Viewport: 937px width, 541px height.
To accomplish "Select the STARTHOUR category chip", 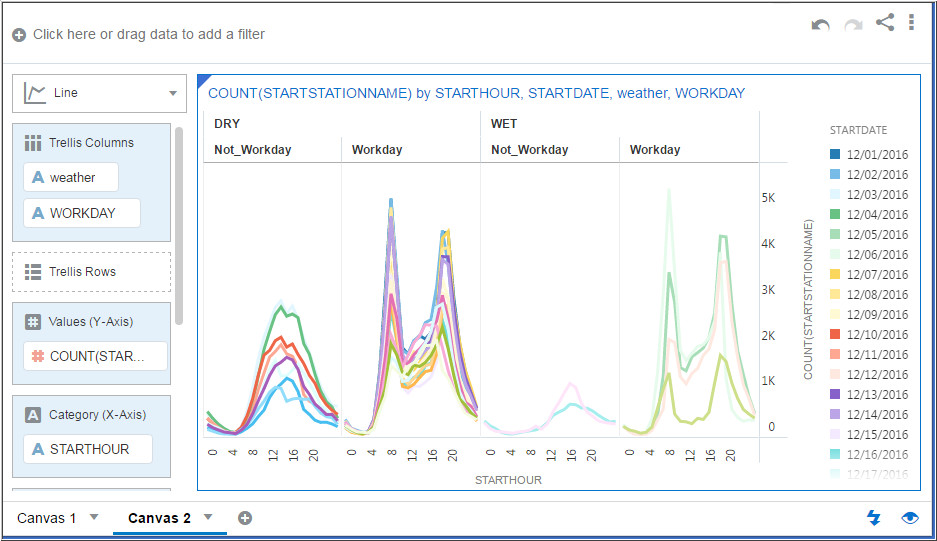I will [88, 449].
